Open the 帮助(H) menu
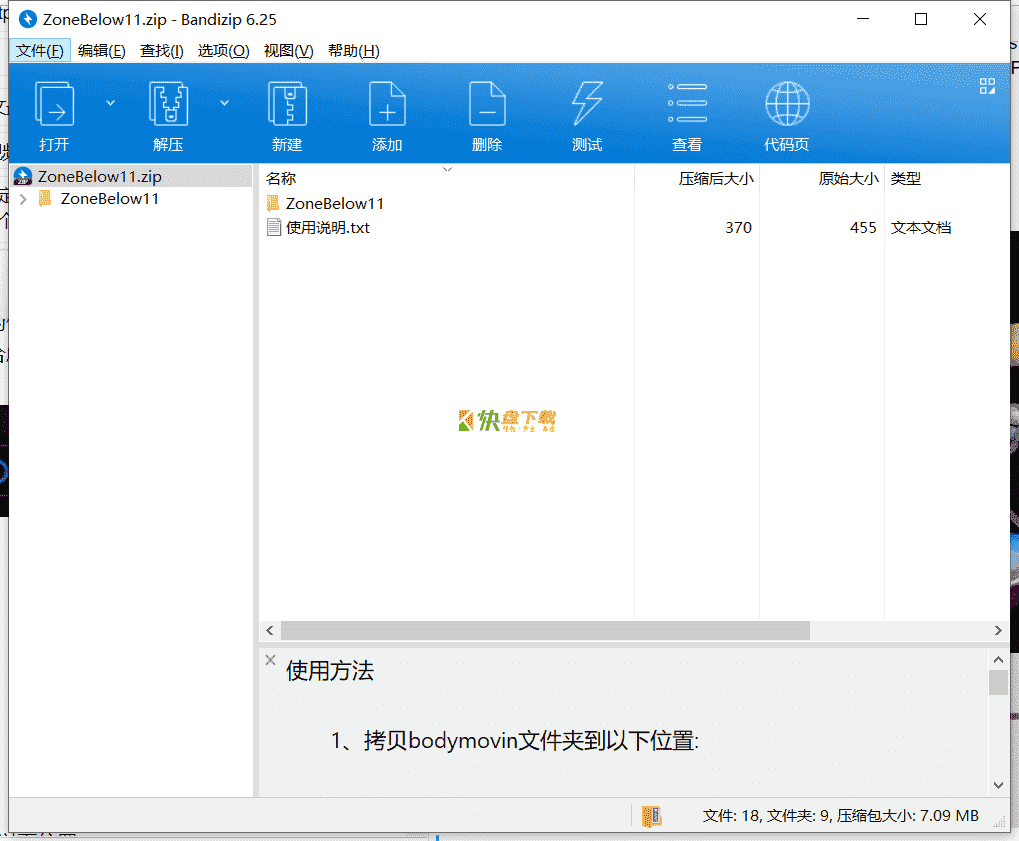 point(354,51)
